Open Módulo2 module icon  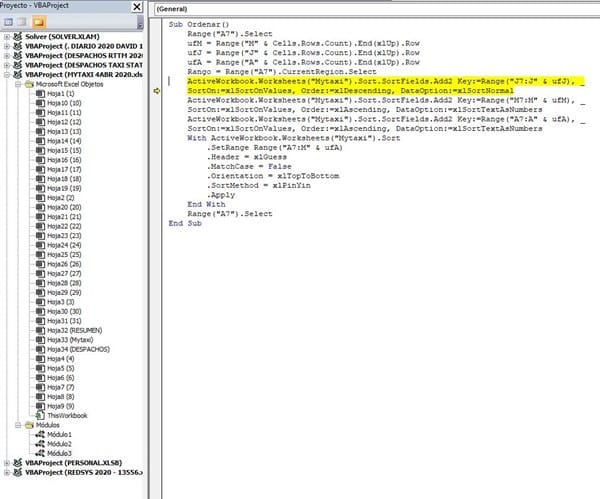coord(40,444)
